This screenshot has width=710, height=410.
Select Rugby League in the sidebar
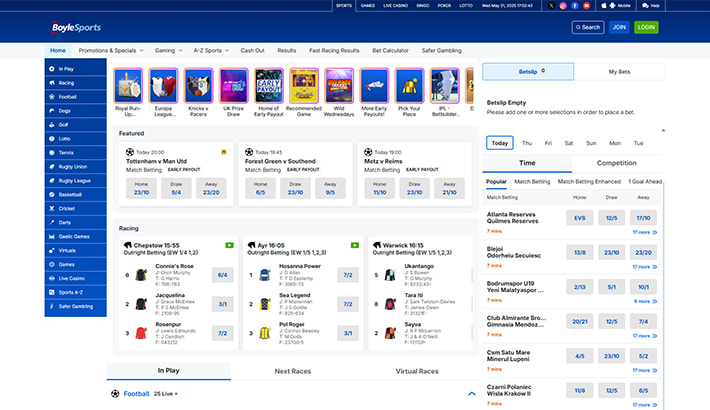76,181
